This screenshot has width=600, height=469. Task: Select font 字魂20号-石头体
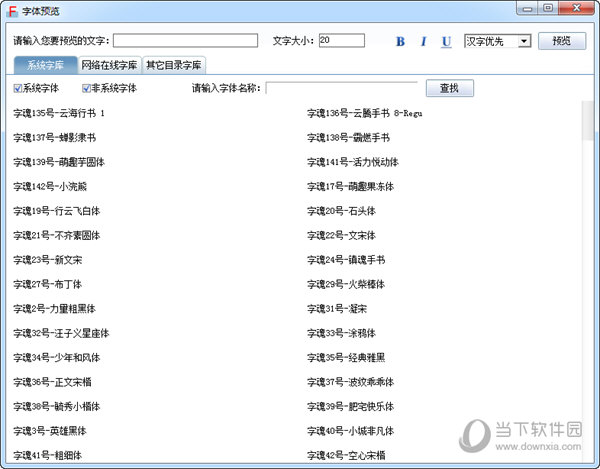(x=341, y=211)
